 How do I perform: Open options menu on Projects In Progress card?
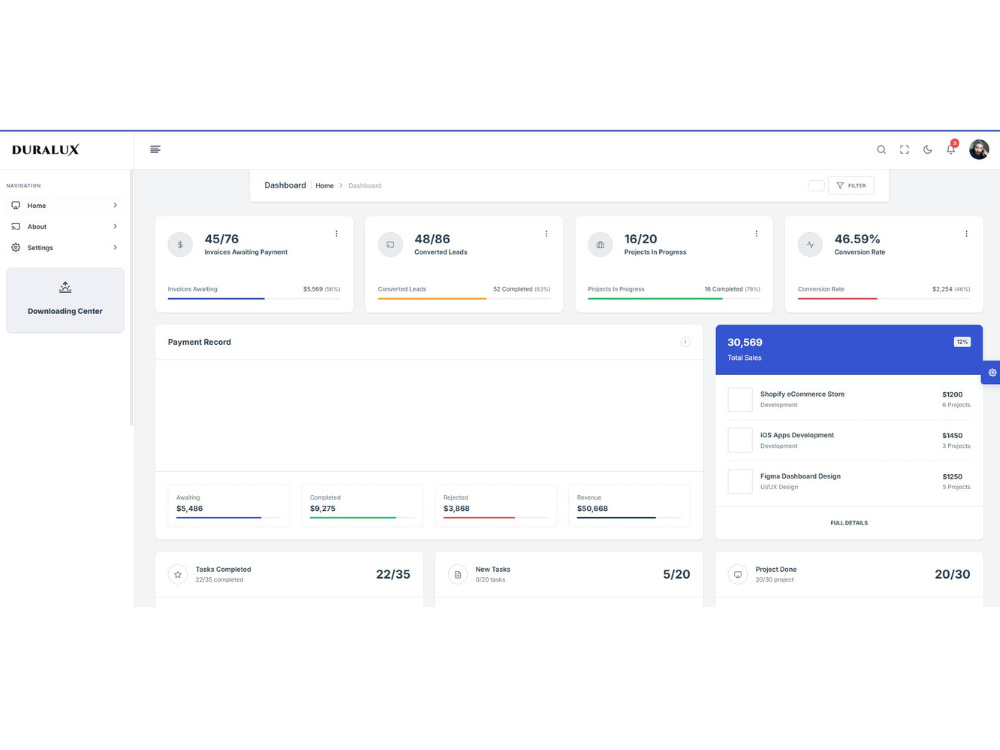[x=756, y=234]
